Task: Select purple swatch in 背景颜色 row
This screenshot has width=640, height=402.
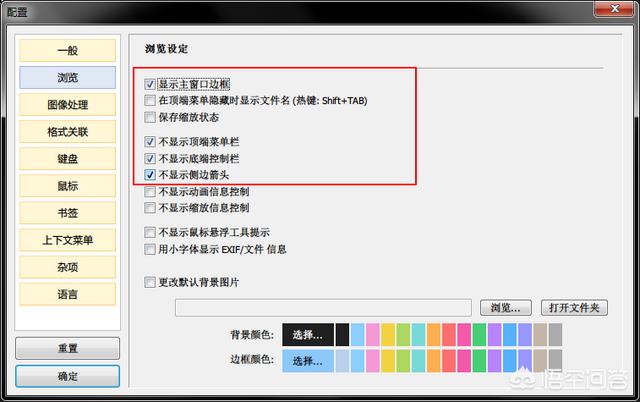Action: click(x=495, y=335)
